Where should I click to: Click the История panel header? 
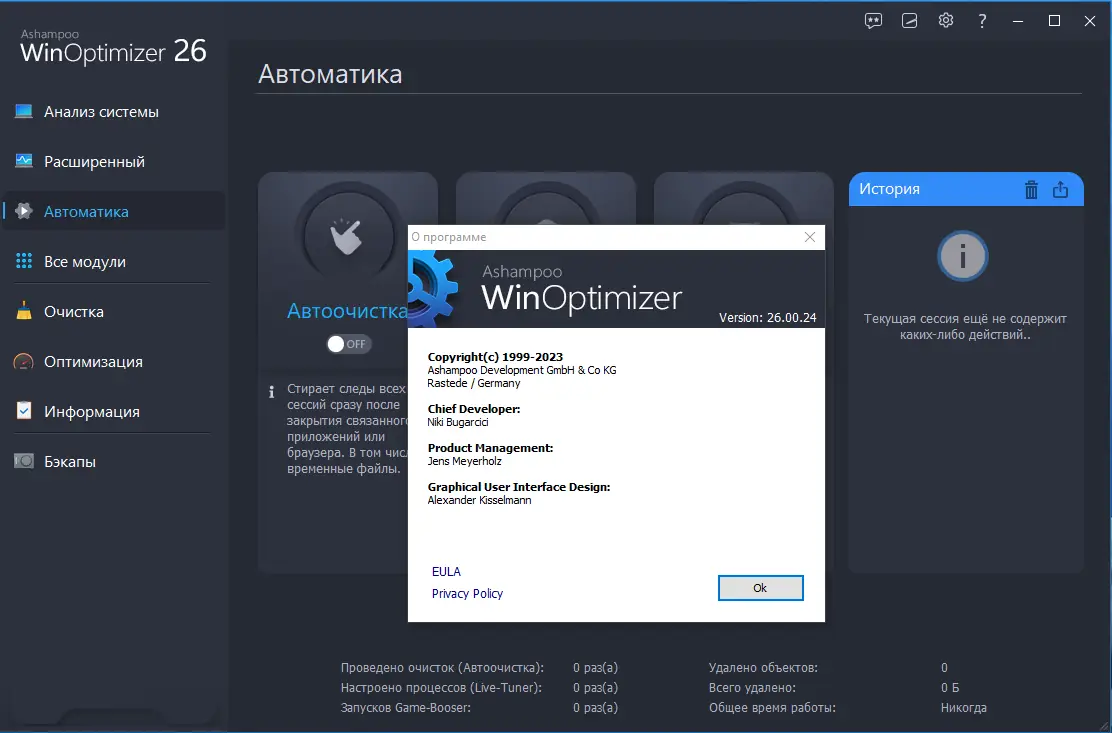click(966, 189)
